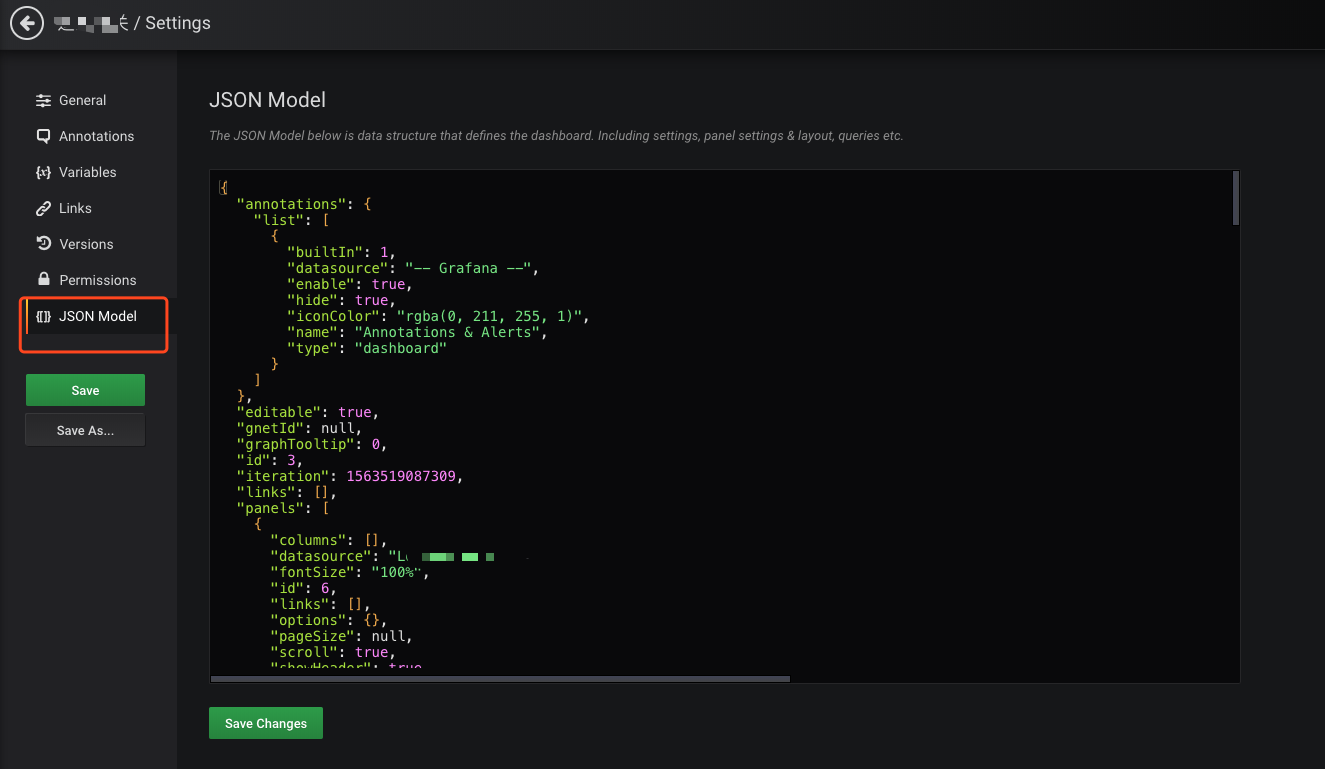This screenshot has height=769, width=1325.
Task: Open the Variables section
Action: (x=88, y=172)
